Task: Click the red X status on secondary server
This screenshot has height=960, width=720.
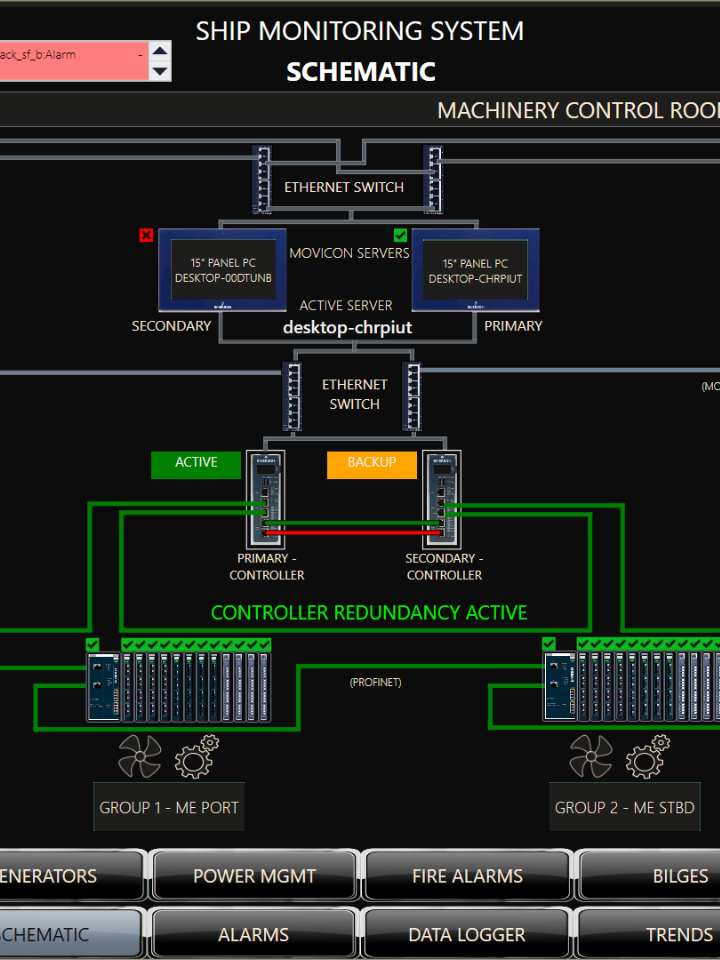Action: click(146, 235)
